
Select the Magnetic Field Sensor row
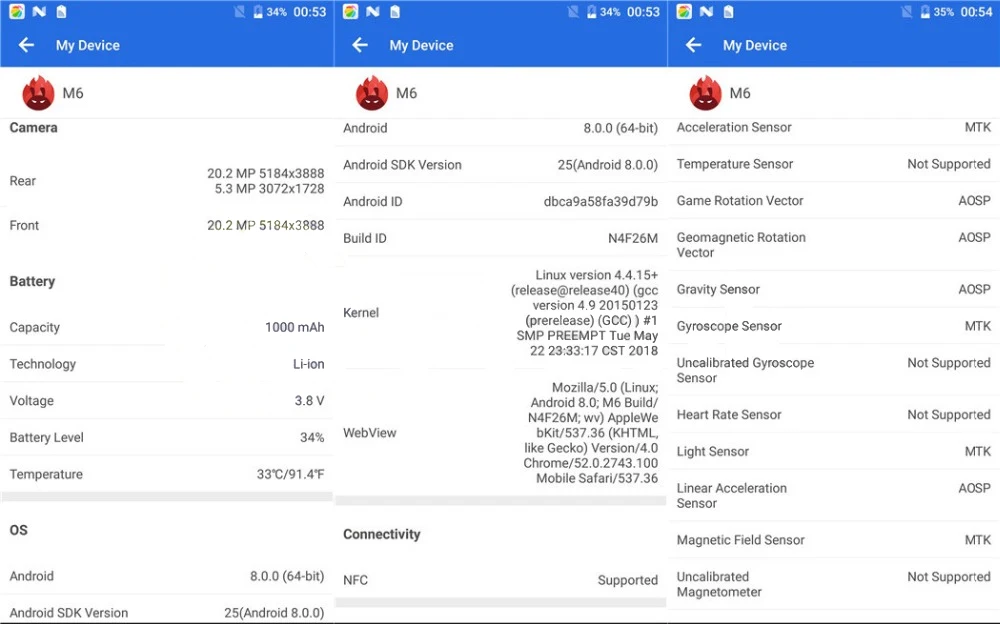834,540
